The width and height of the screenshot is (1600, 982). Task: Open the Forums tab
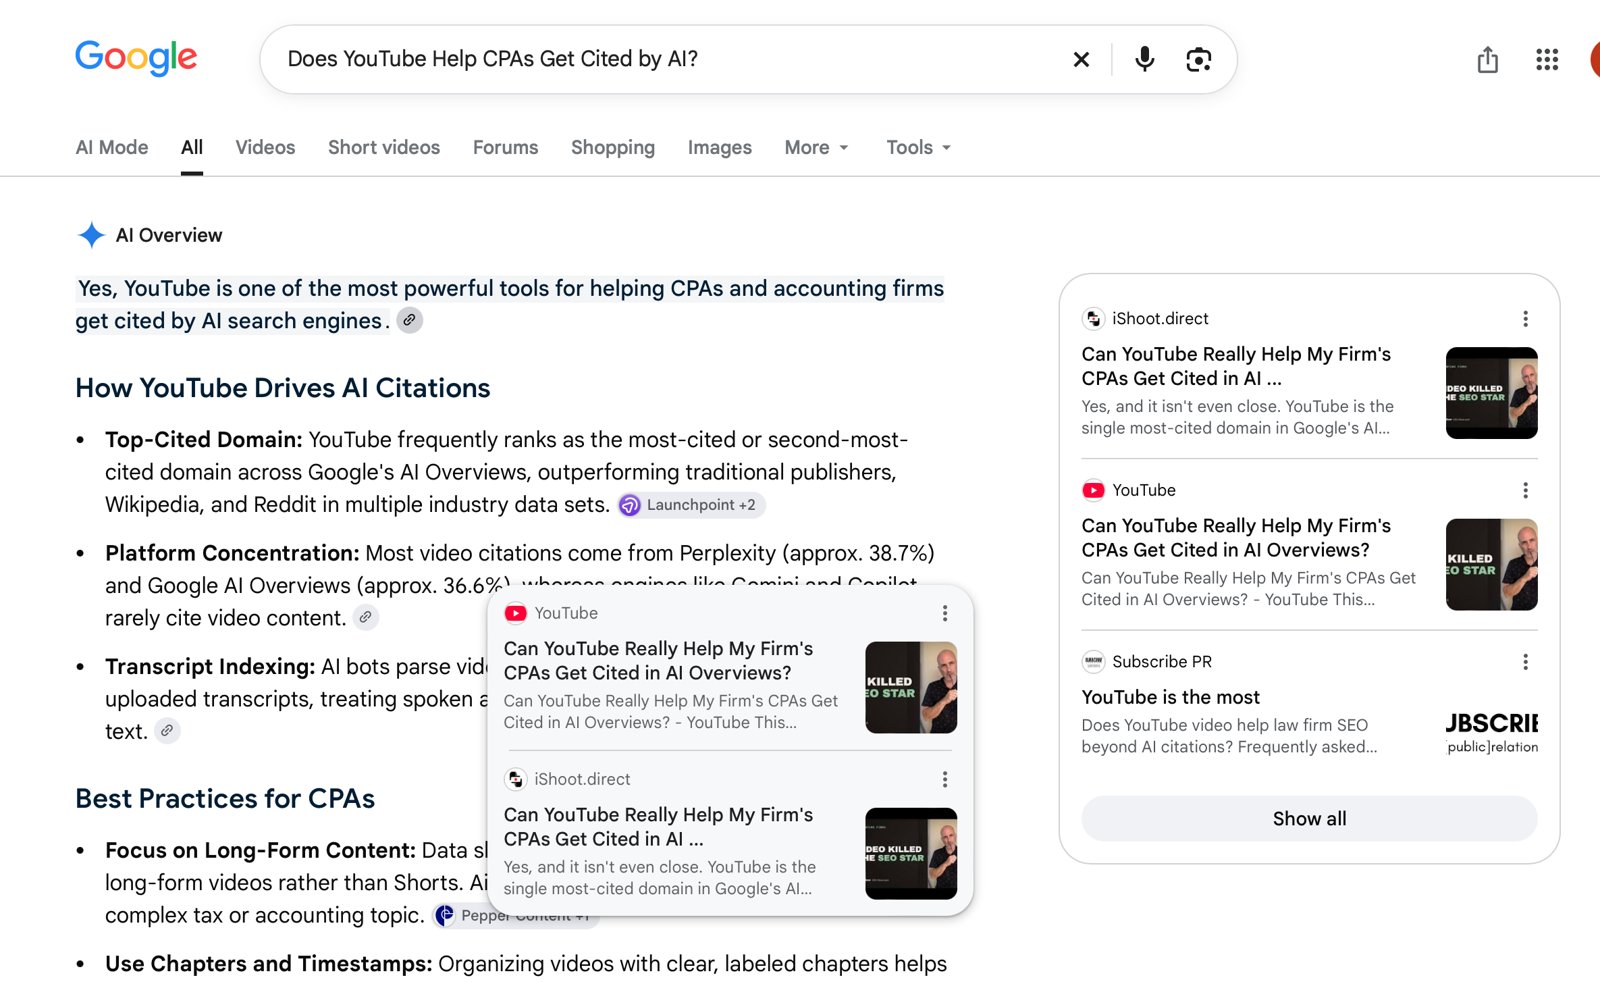(506, 148)
